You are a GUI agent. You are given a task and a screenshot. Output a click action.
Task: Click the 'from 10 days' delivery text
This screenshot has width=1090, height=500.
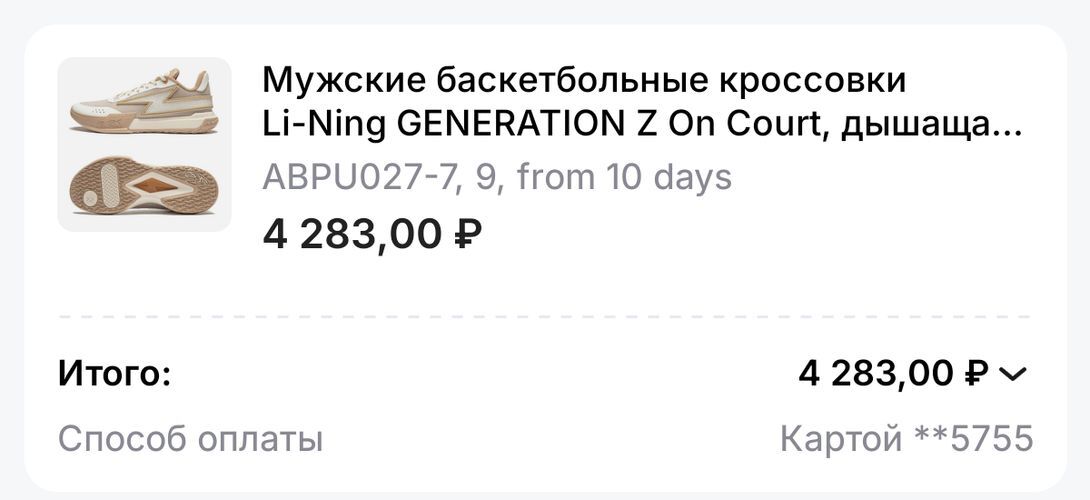click(x=625, y=178)
